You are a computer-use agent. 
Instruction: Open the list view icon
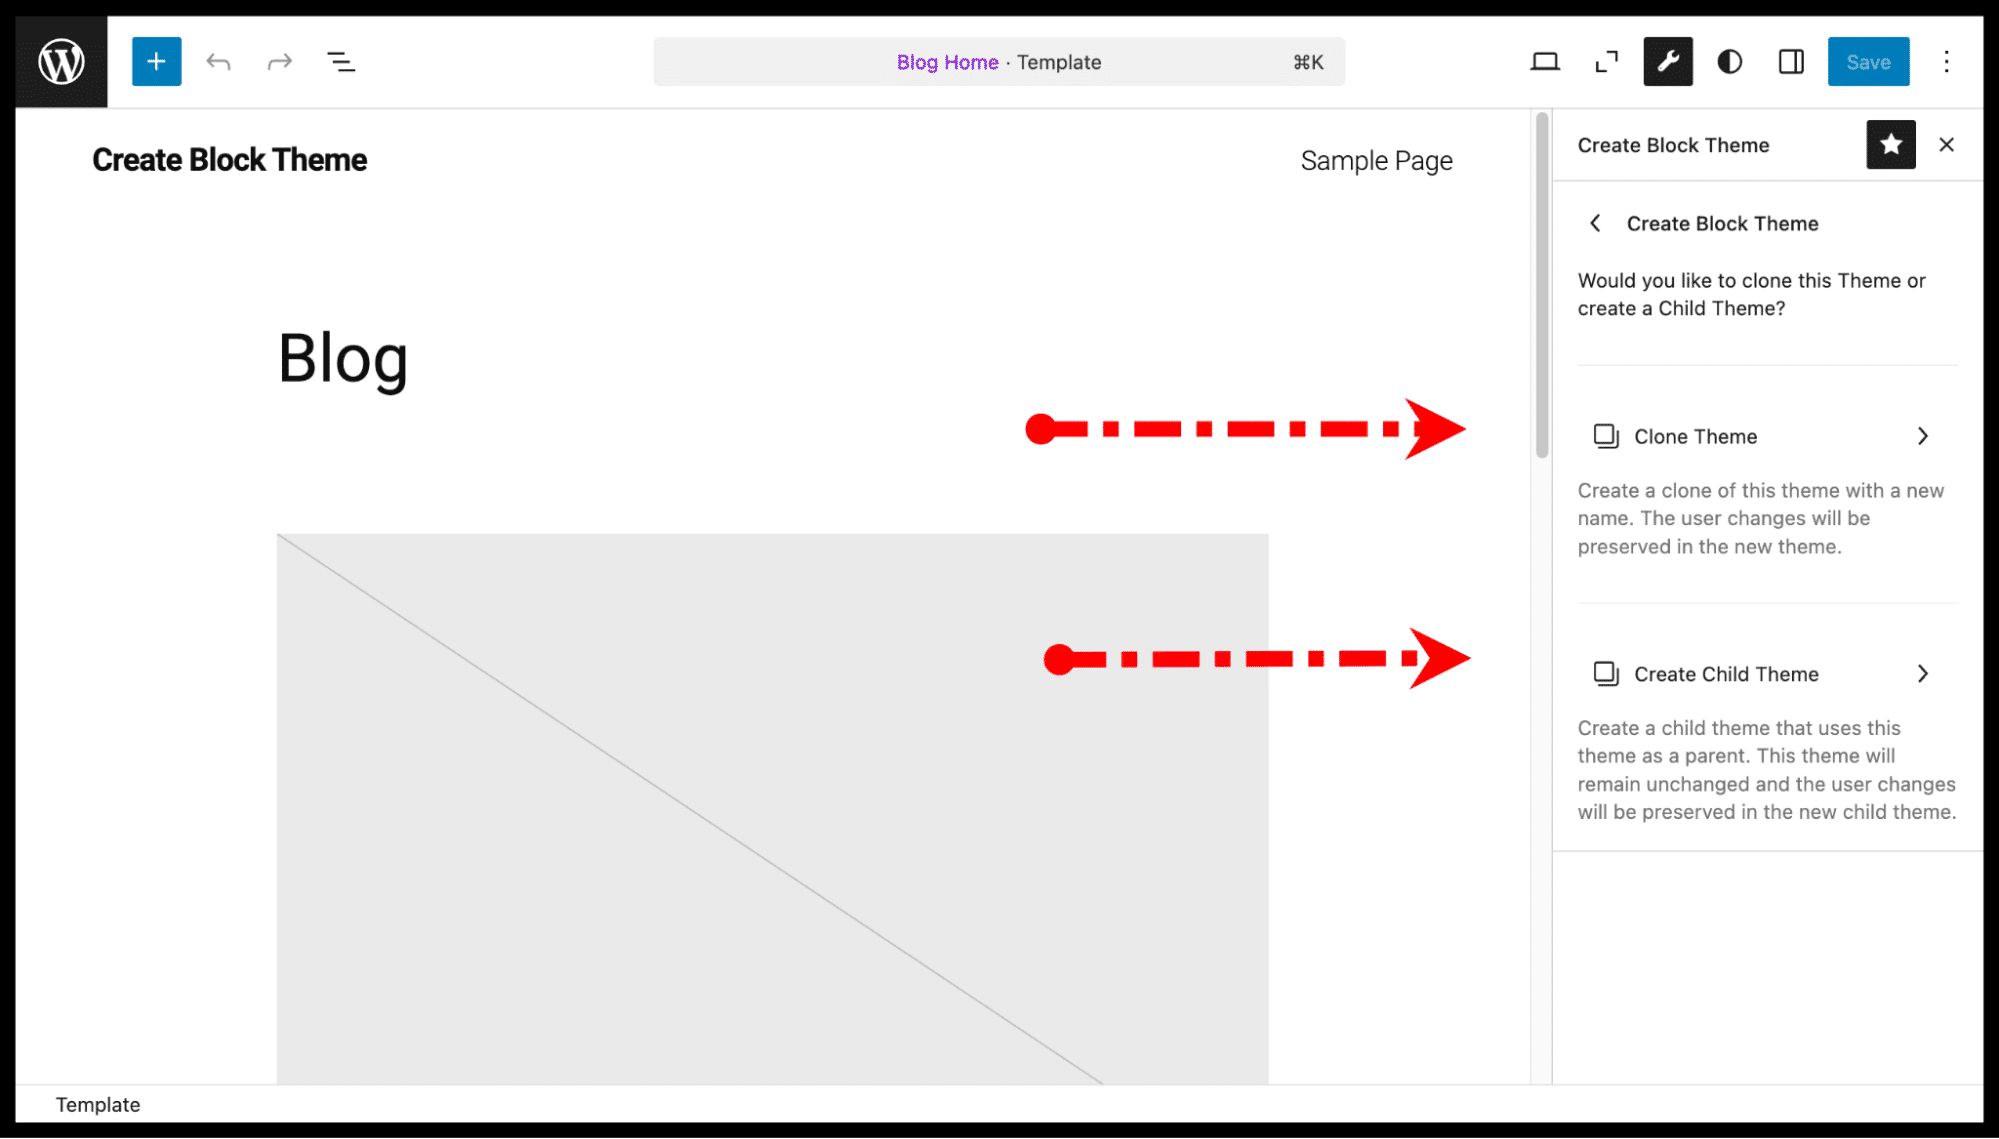coord(340,60)
